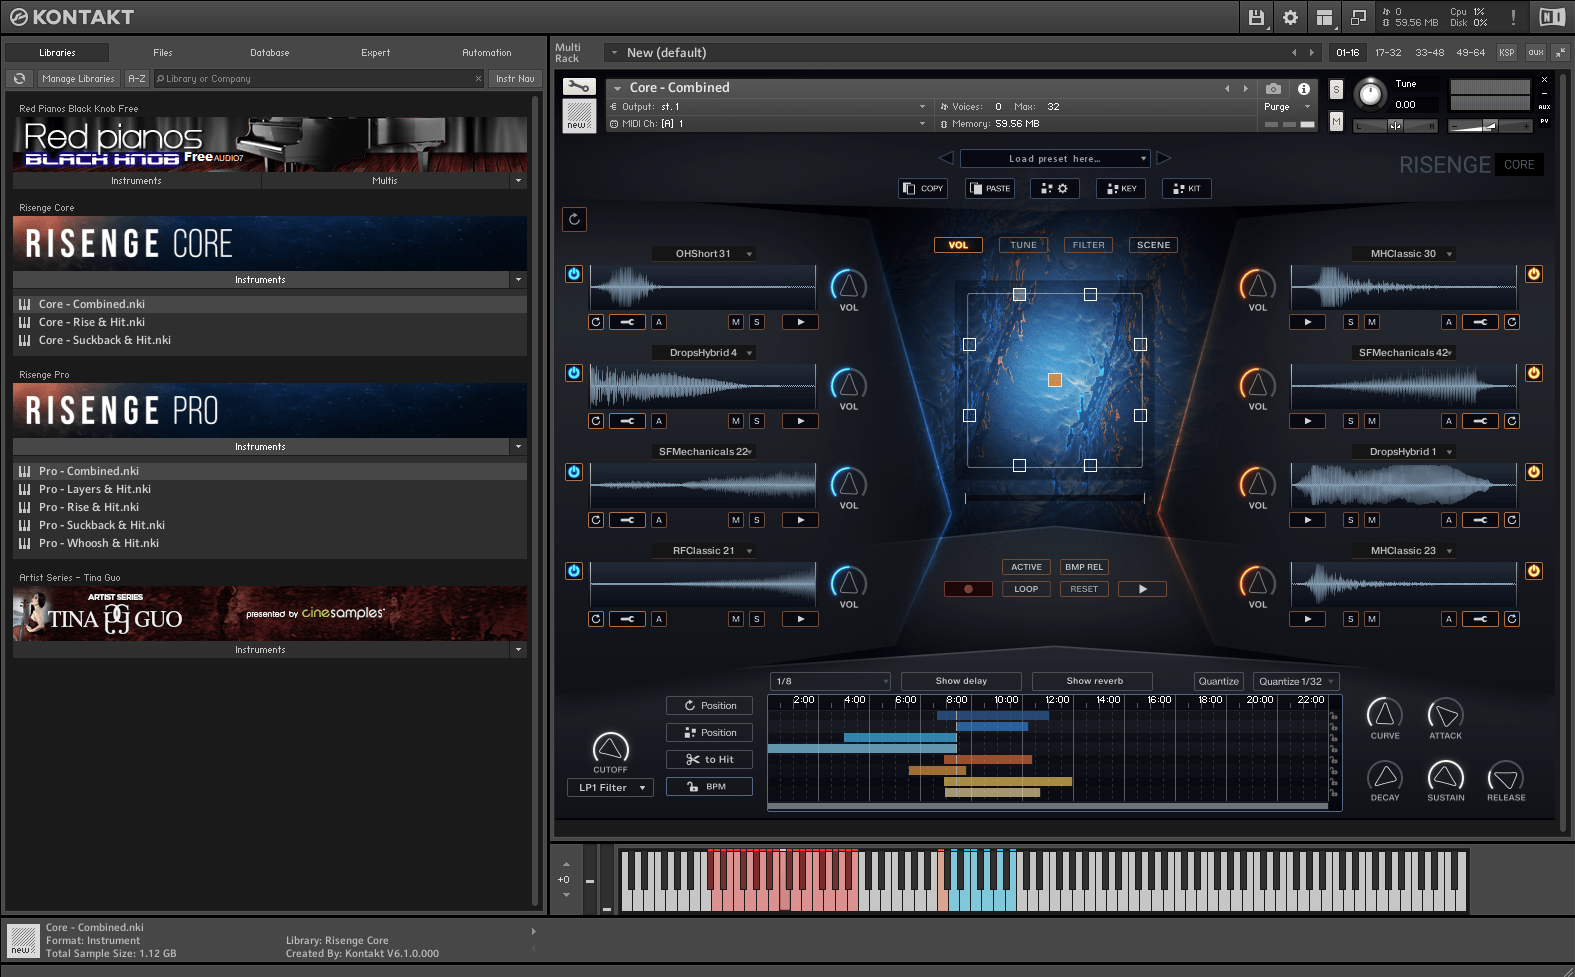Expand the Risenge Core Instruments dropdown arrow
This screenshot has width=1575, height=977.
coord(518,280)
